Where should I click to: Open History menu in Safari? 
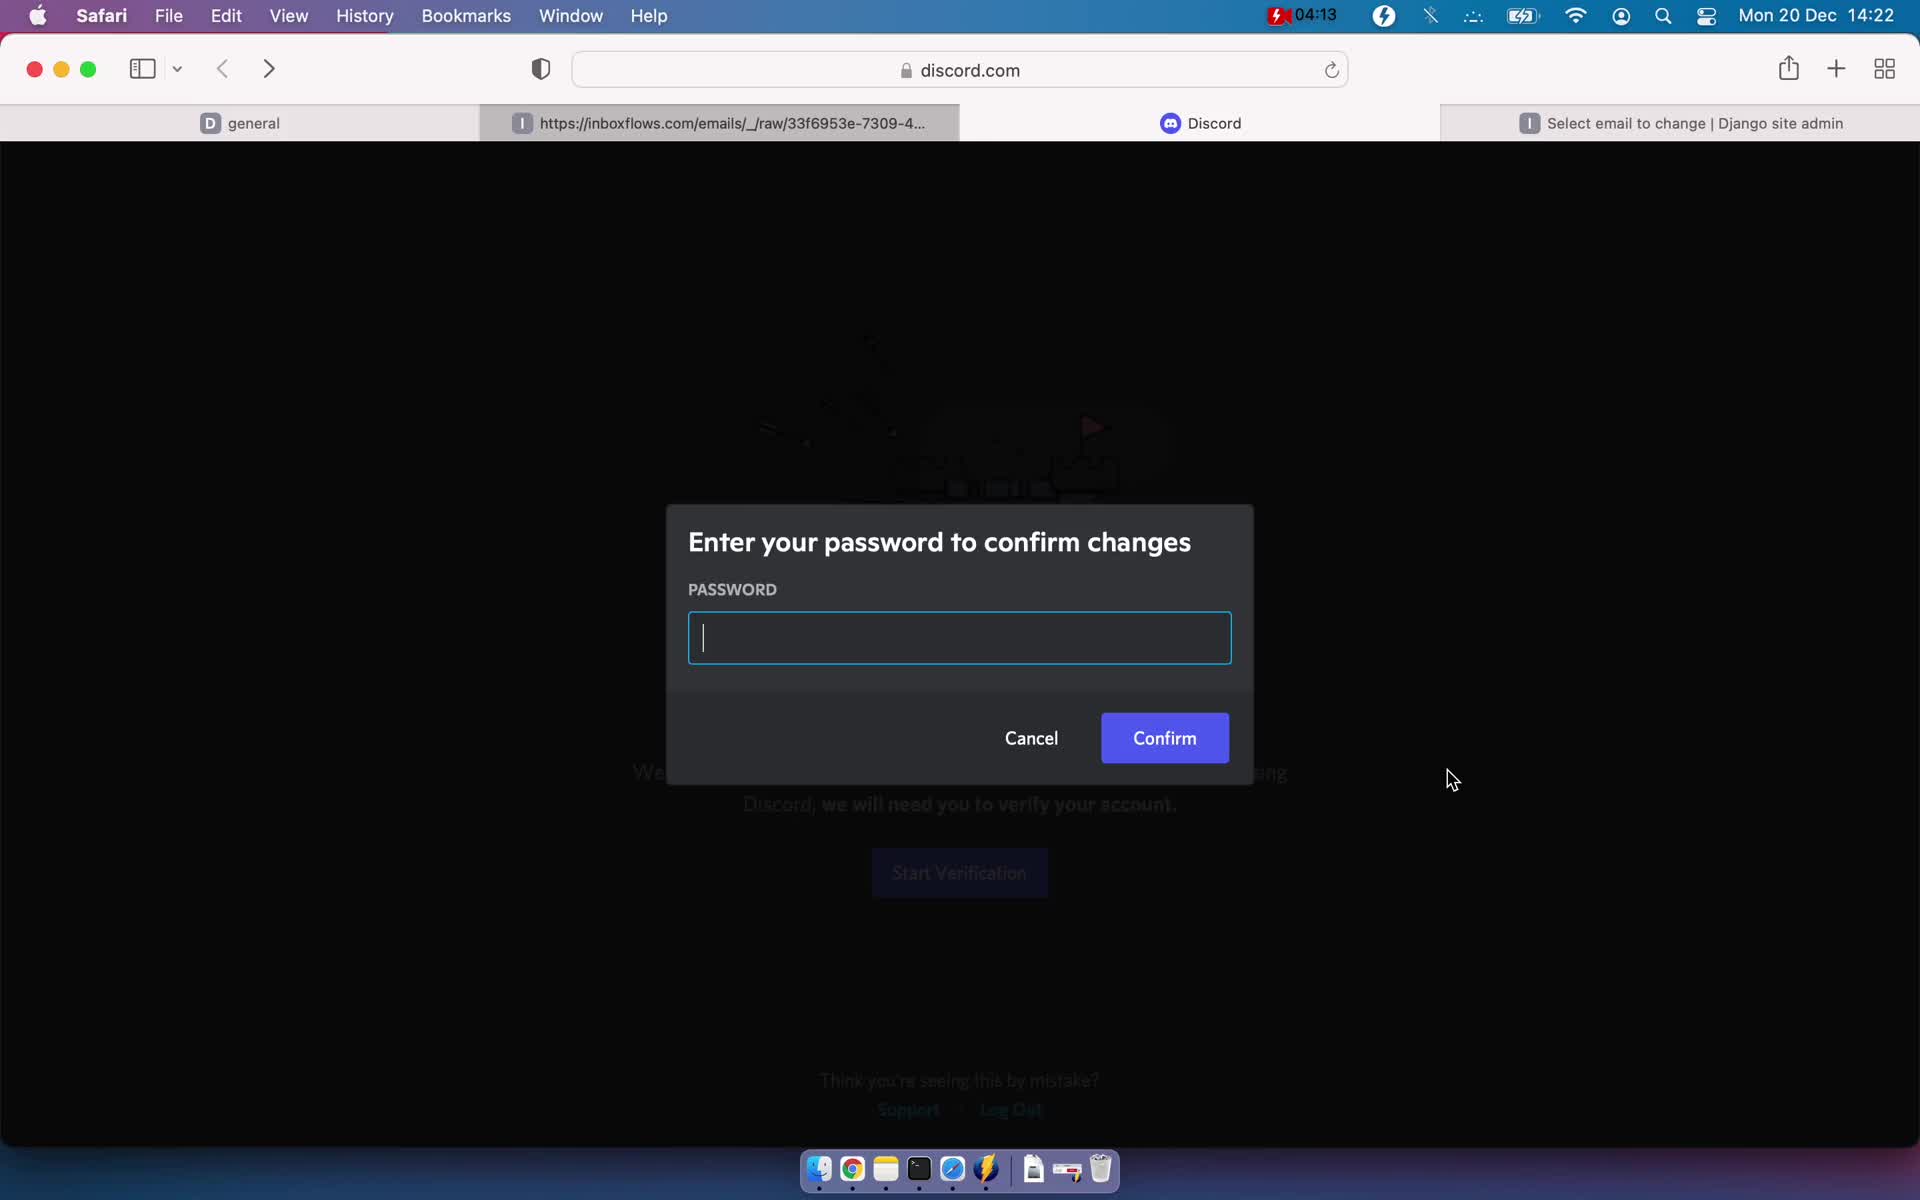(365, 15)
